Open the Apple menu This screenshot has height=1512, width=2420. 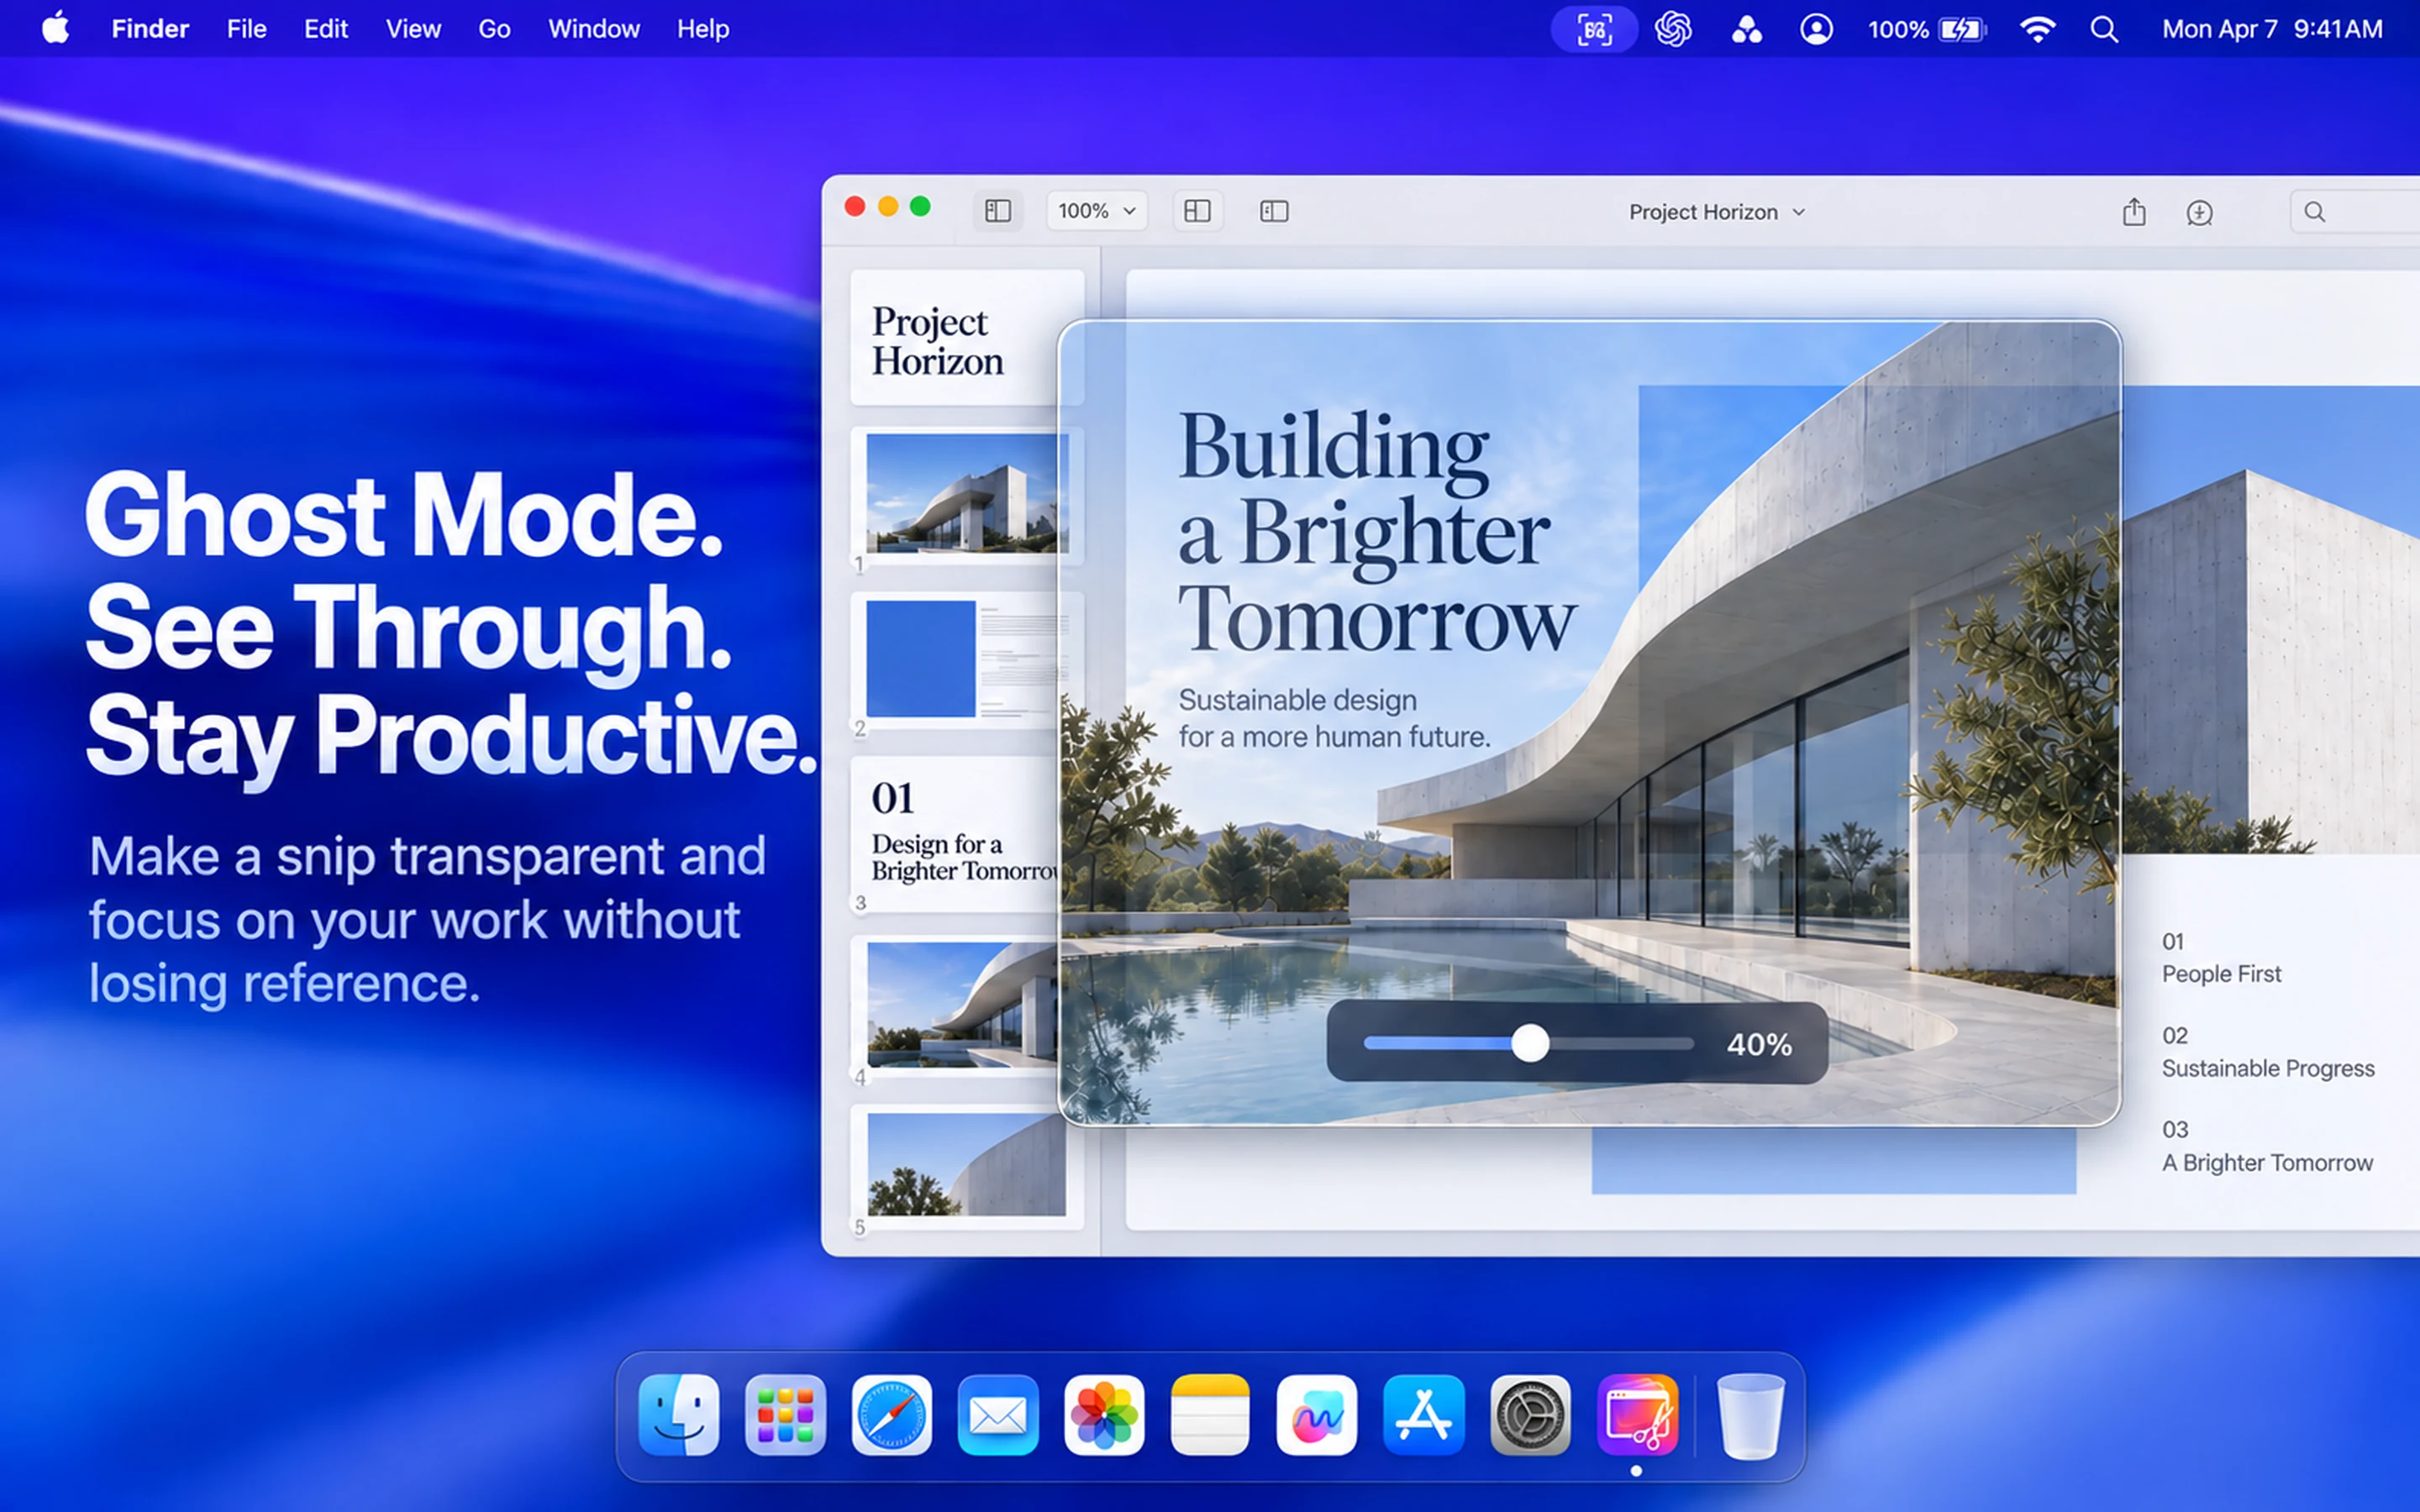(56, 28)
